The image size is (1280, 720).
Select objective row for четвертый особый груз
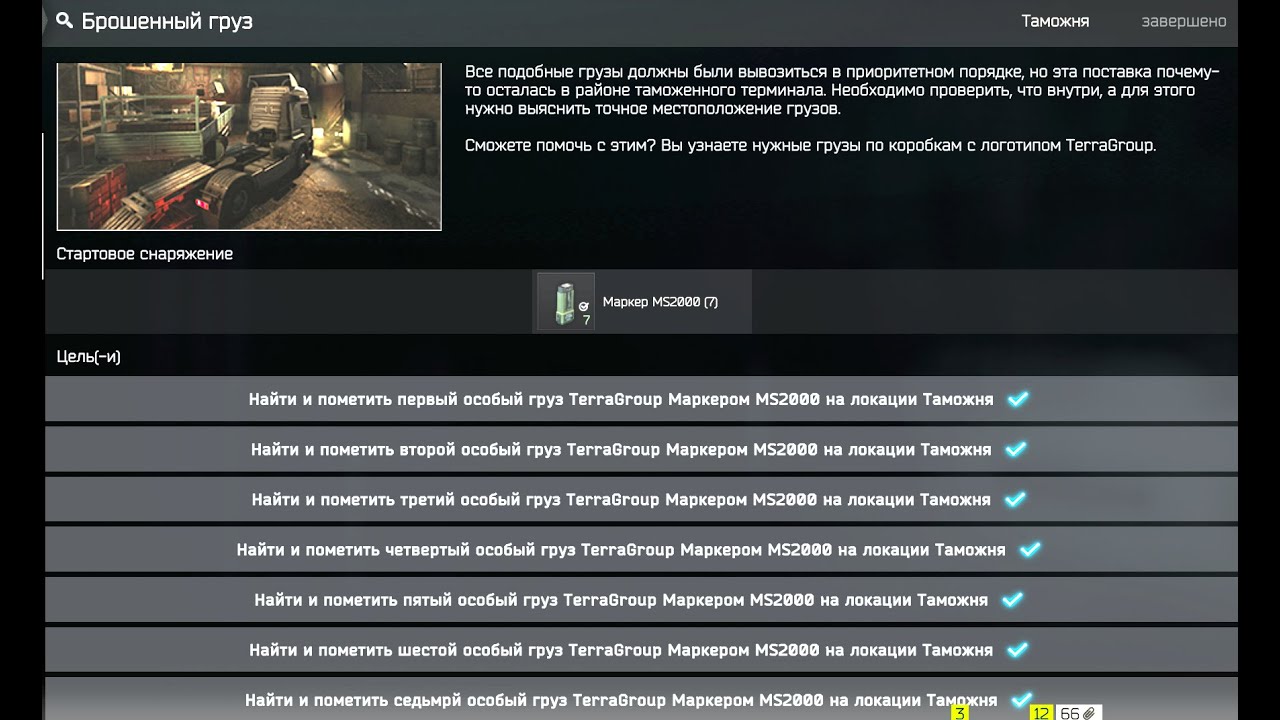(x=641, y=549)
